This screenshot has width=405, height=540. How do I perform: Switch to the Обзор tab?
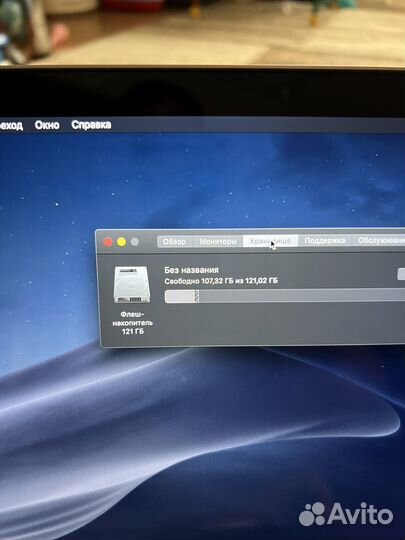[x=174, y=241]
